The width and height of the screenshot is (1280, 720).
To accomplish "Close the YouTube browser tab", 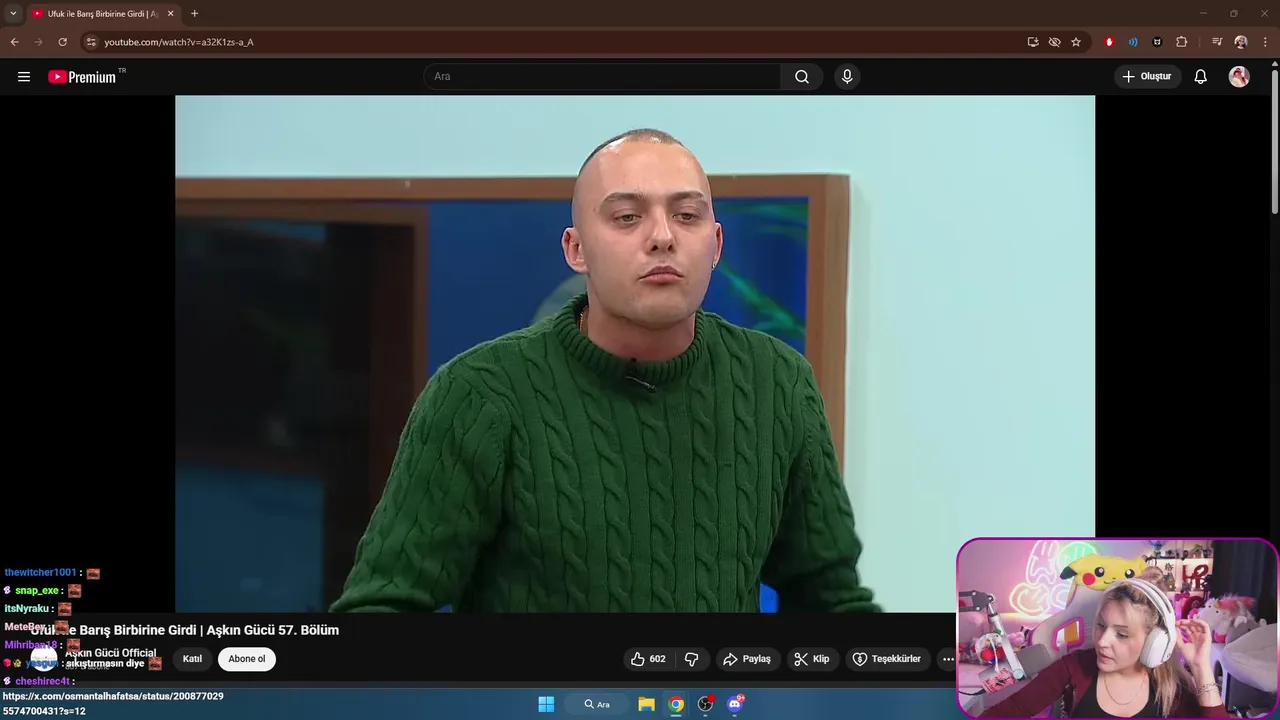I will pos(171,13).
